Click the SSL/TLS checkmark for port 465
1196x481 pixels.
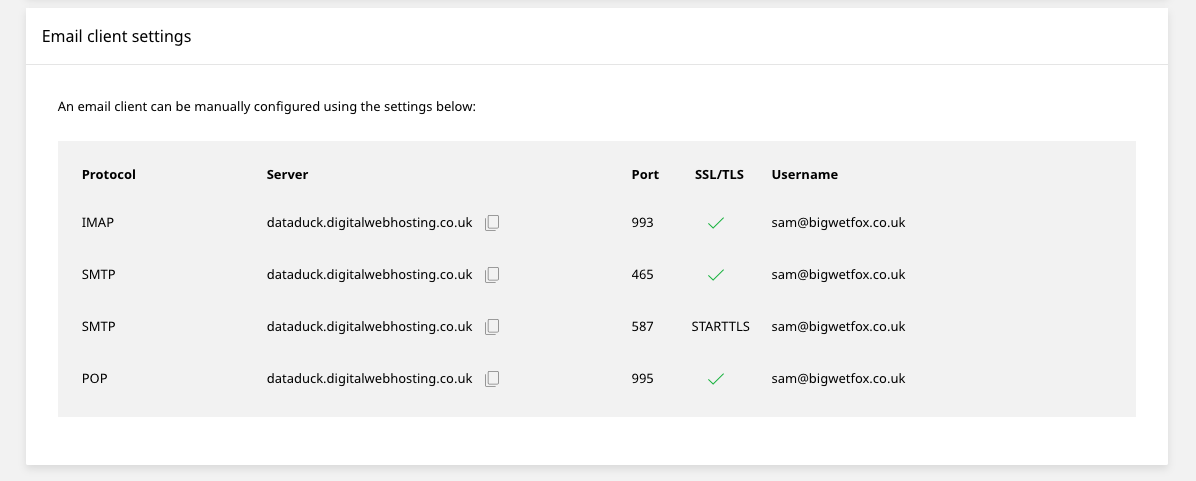click(x=716, y=275)
